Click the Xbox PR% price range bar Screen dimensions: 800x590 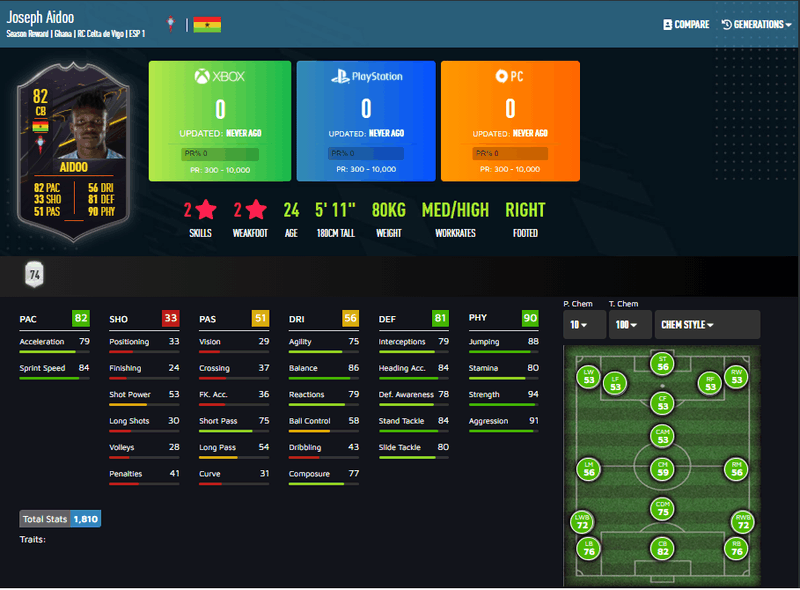point(220,154)
